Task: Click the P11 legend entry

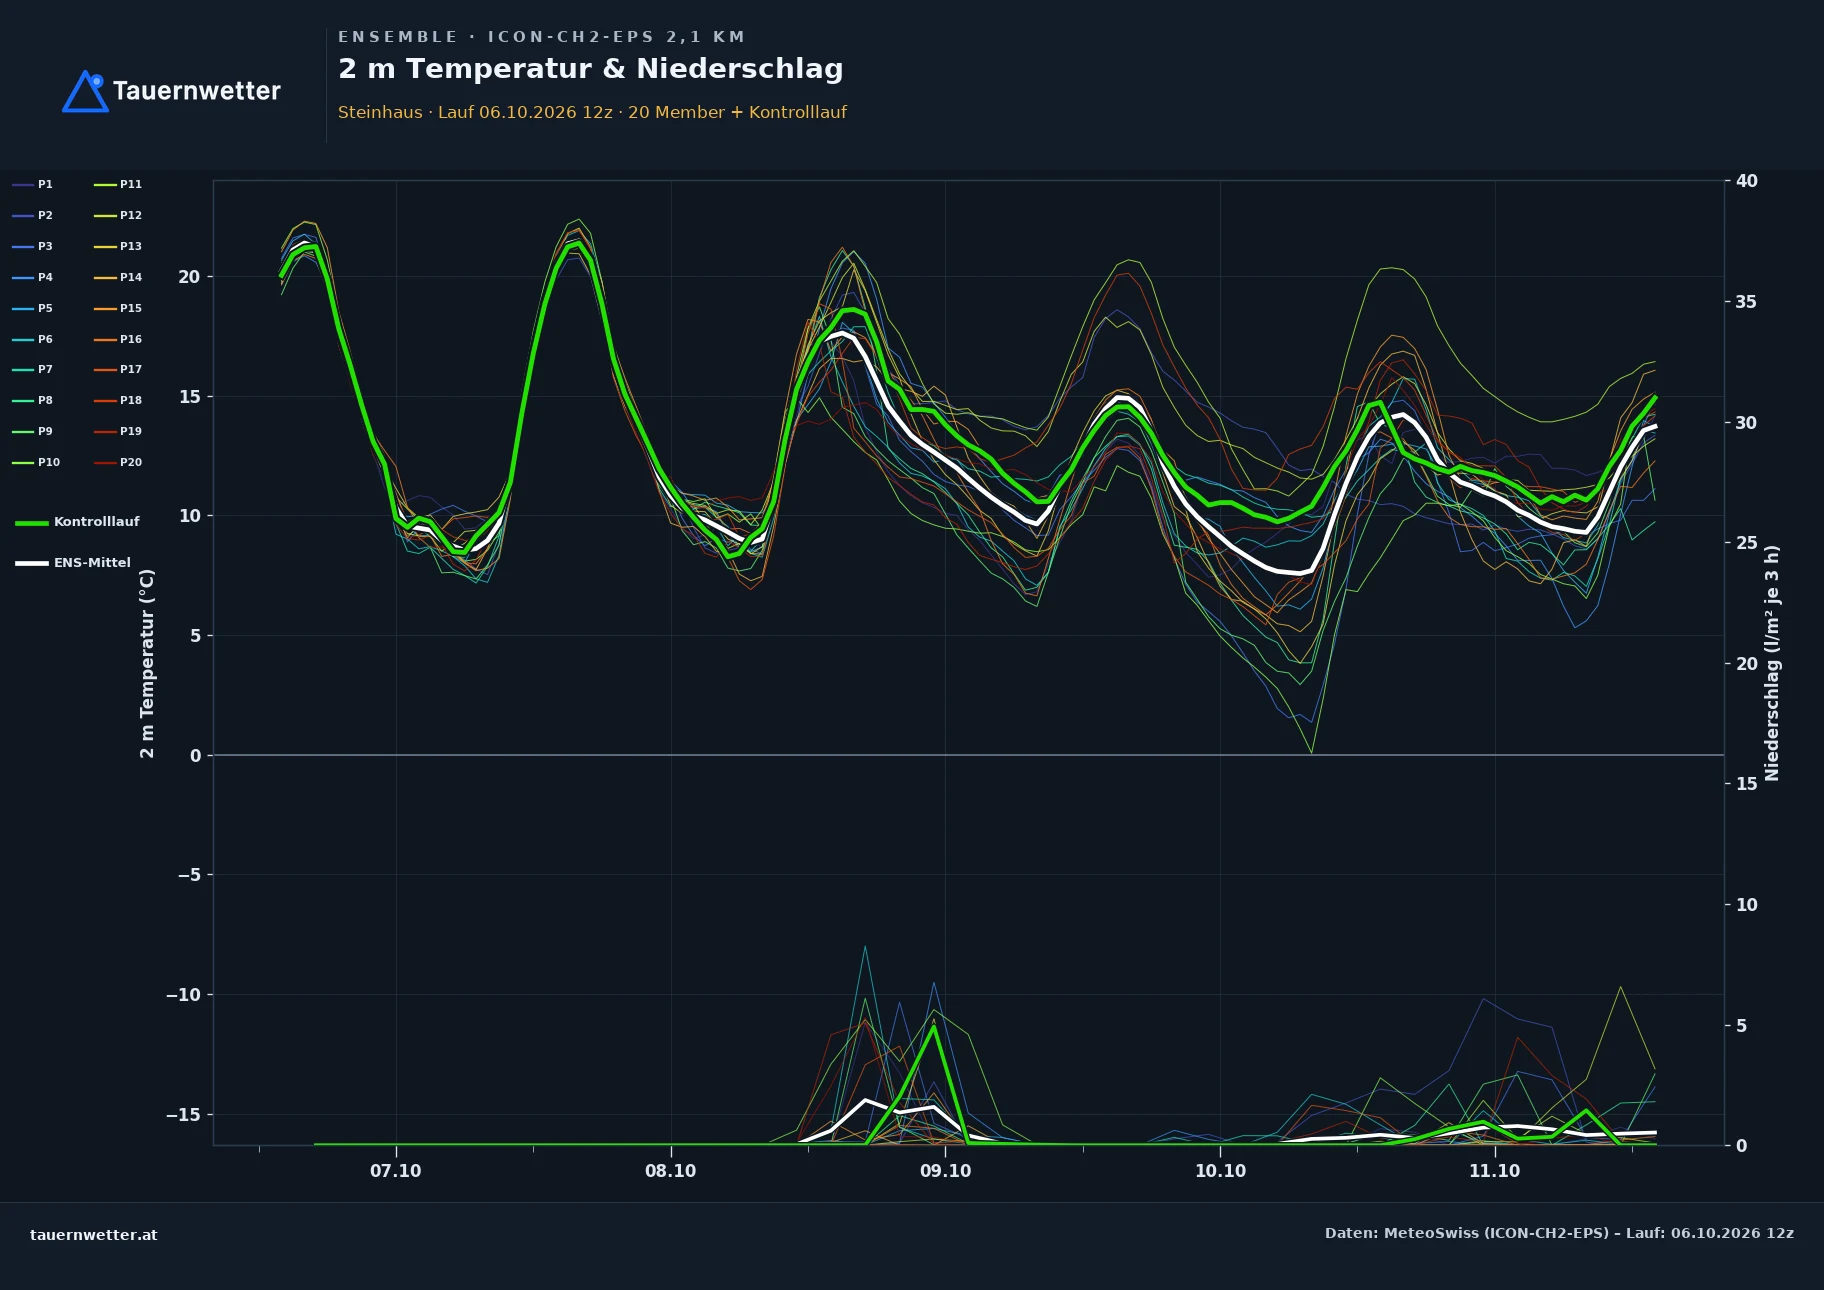Action: (118, 184)
